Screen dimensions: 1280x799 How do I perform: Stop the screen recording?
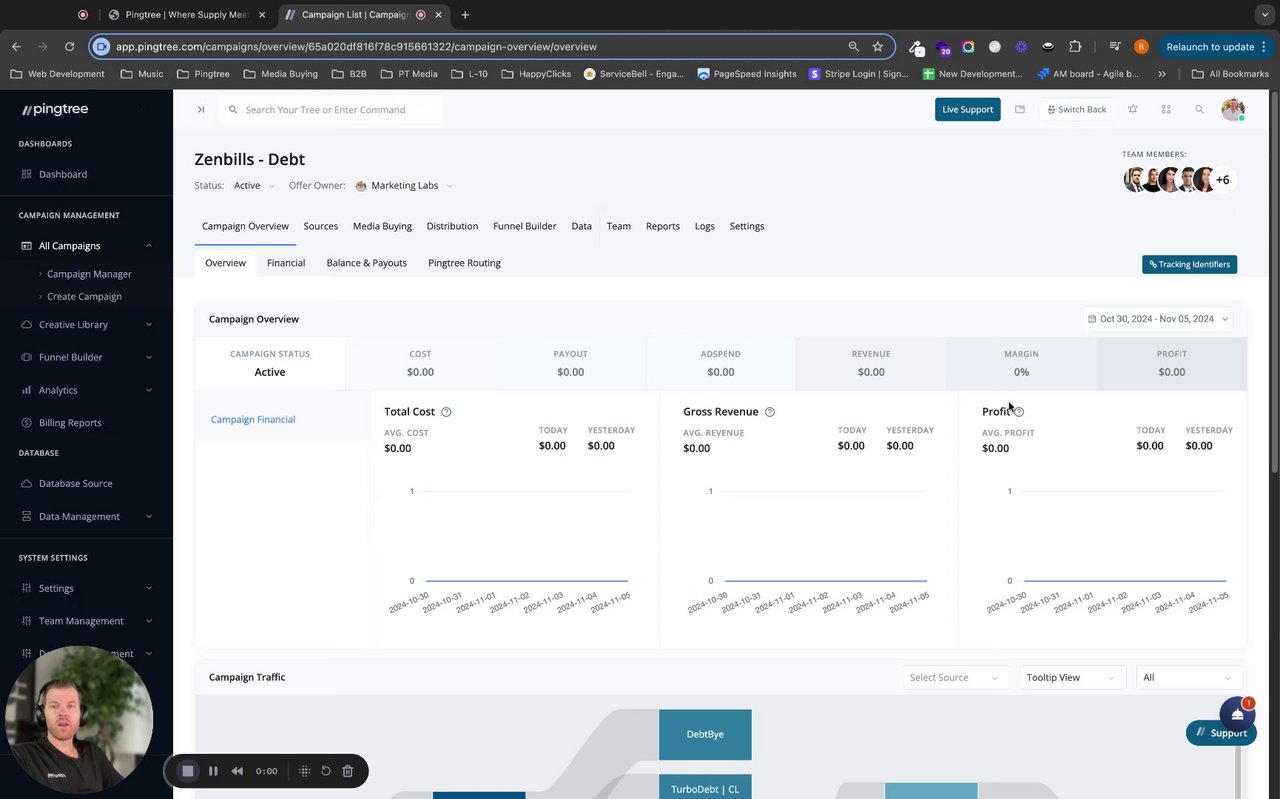(x=187, y=771)
